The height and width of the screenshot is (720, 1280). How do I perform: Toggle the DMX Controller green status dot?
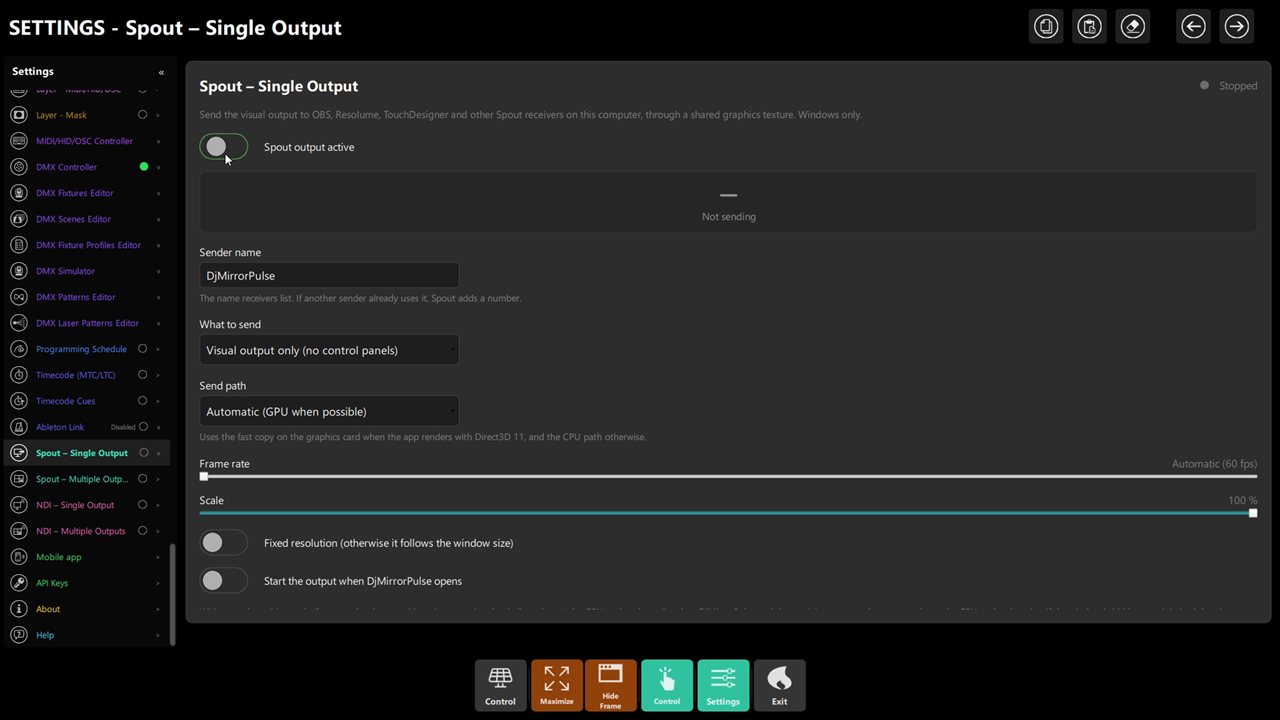144,167
